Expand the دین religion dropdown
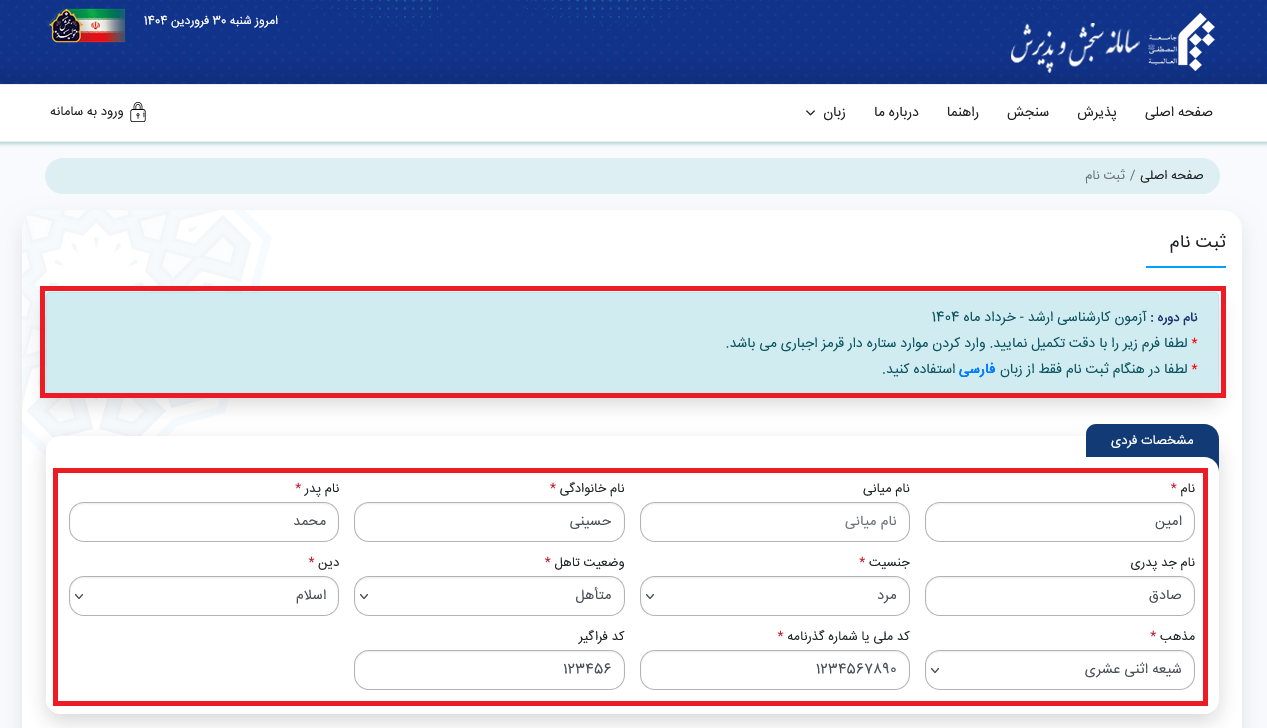 (204, 596)
